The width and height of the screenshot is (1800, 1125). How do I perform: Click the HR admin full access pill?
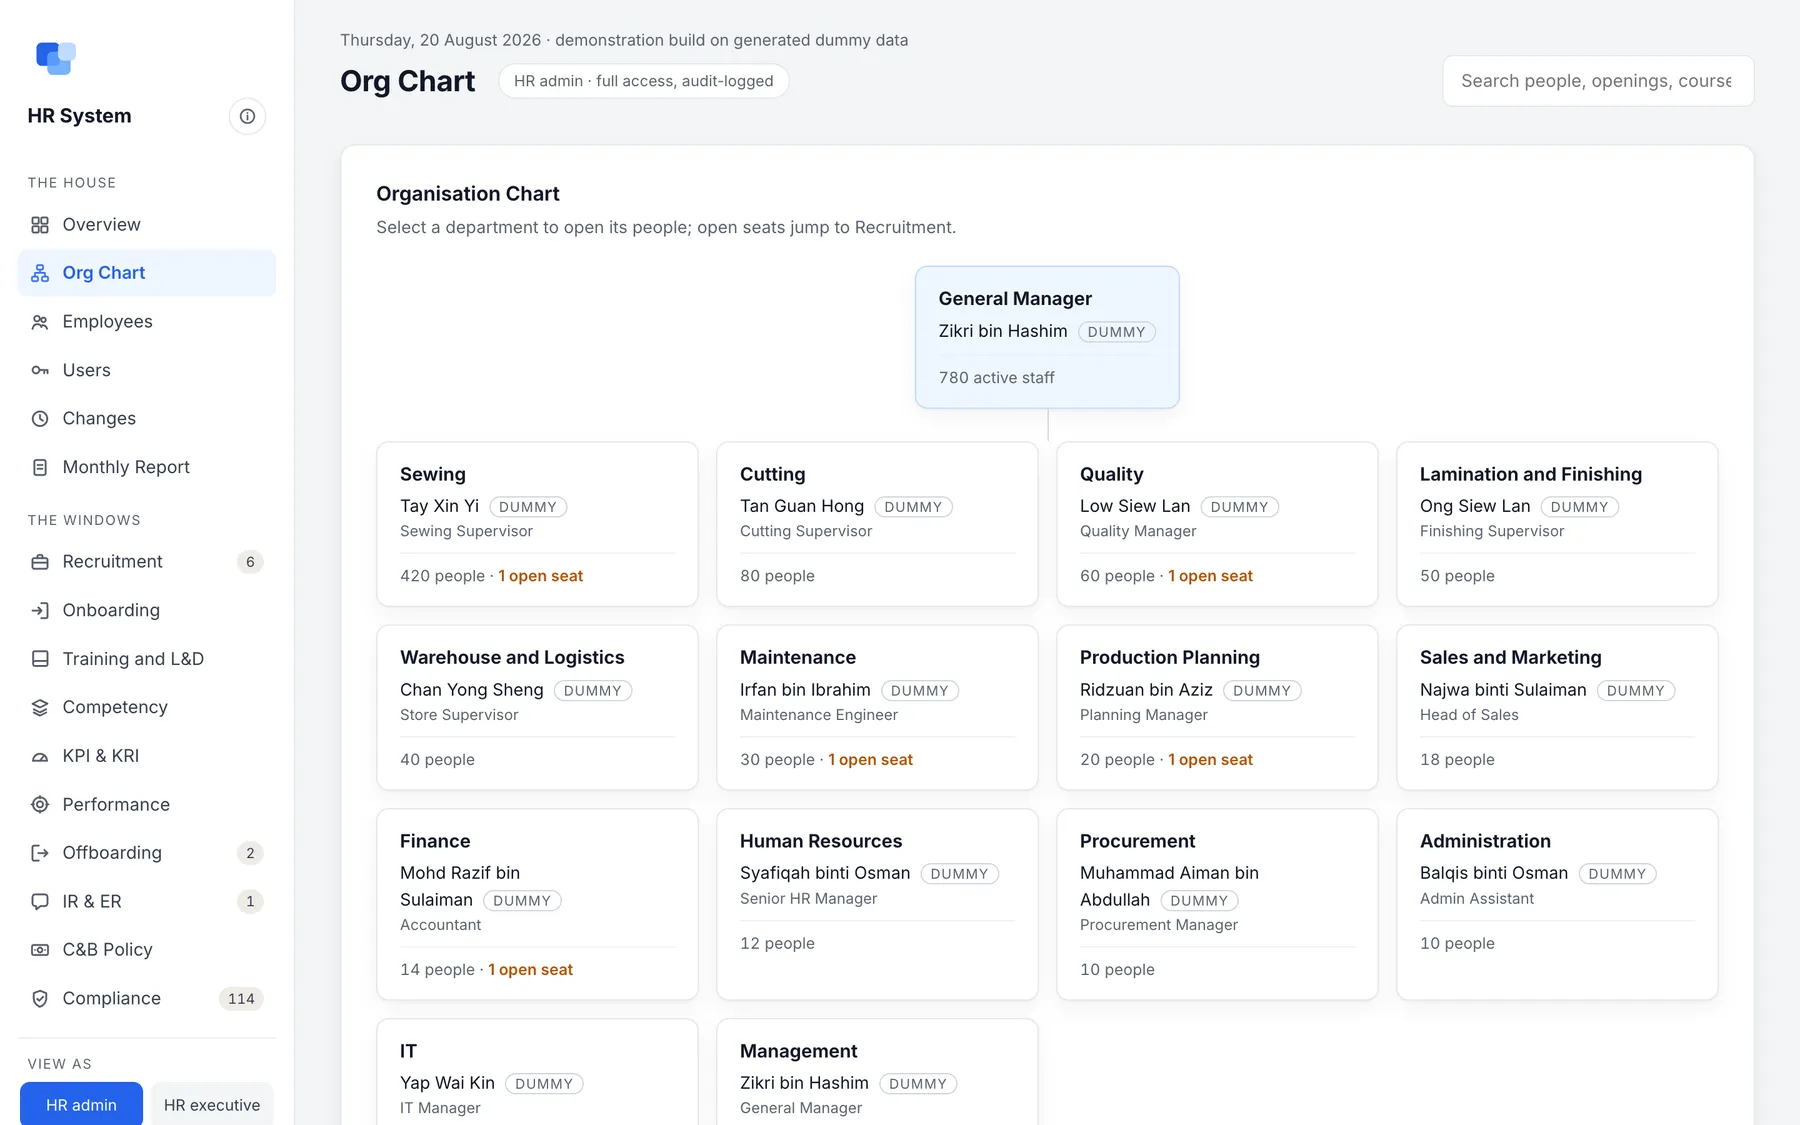pyautogui.click(x=644, y=81)
